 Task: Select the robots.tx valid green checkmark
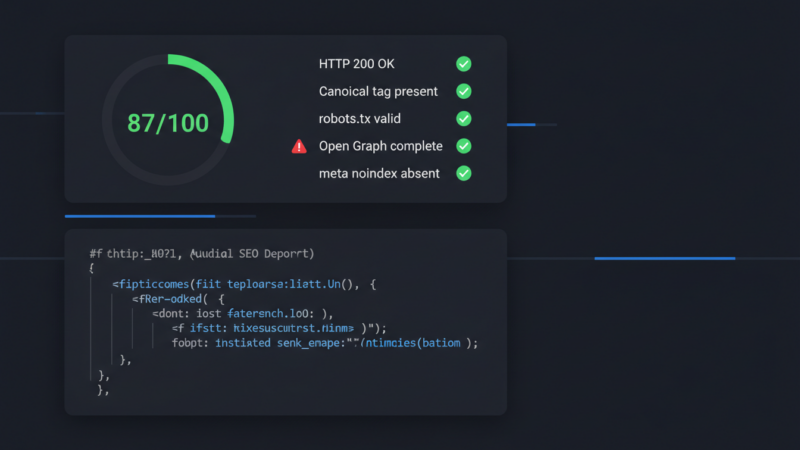point(463,118)
